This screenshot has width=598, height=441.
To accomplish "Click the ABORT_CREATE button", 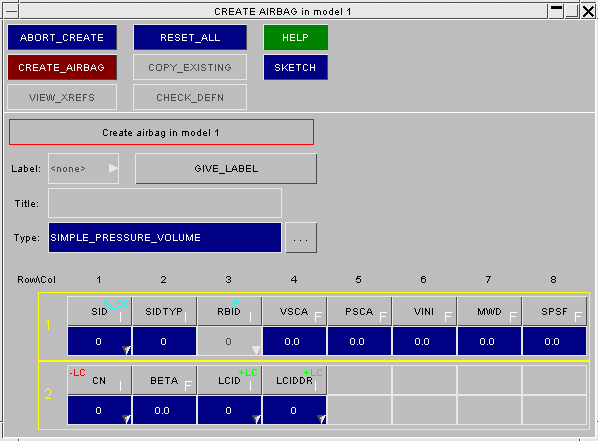I will pyautogui.click(x=62, y=37).
